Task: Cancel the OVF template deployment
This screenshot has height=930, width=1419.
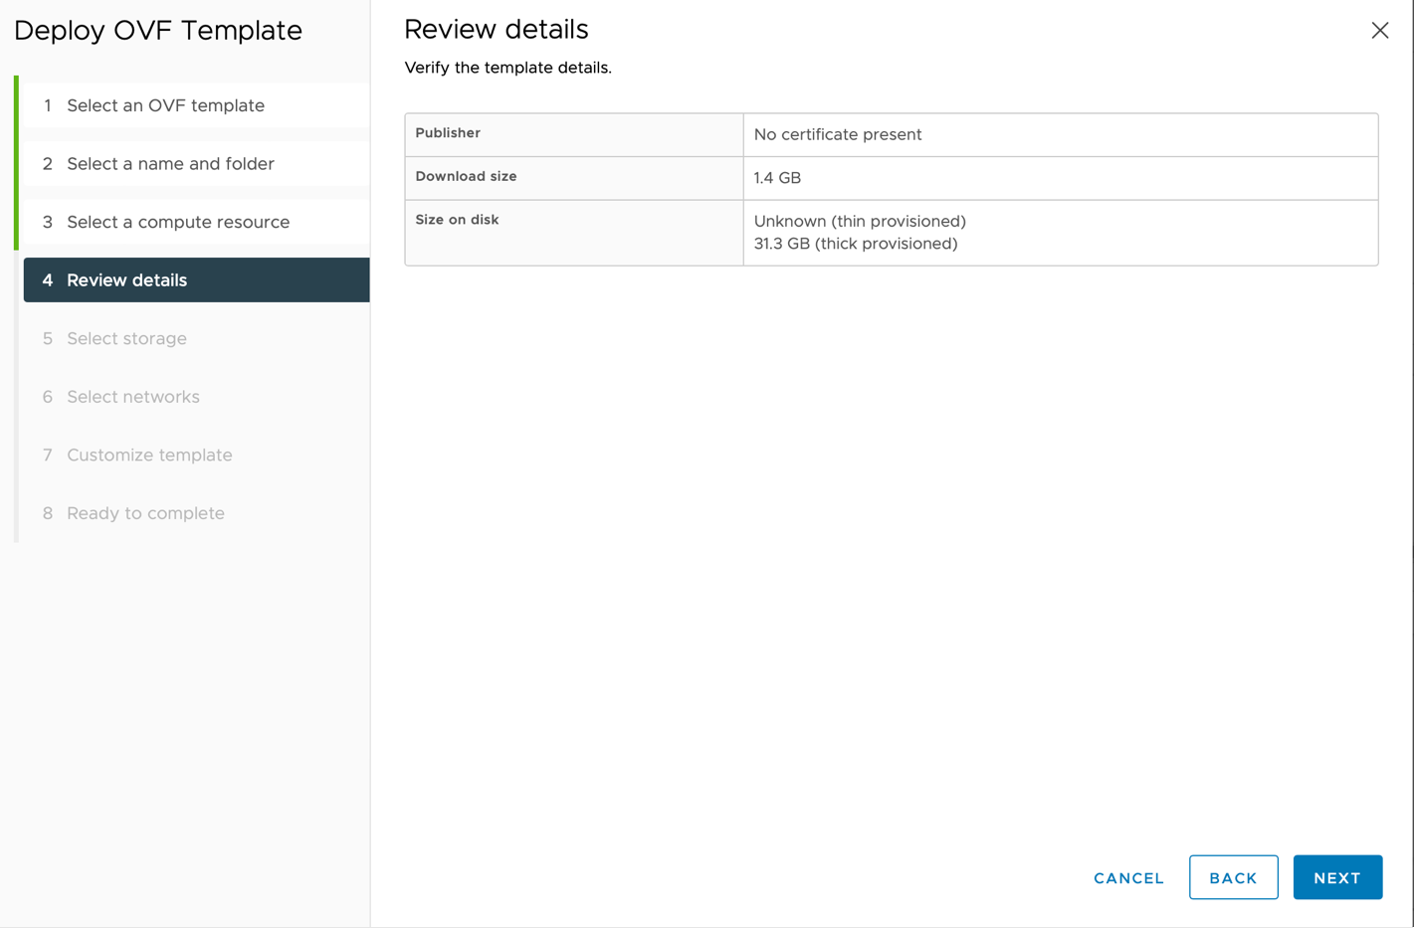Action: click(x=1127, y=878)
